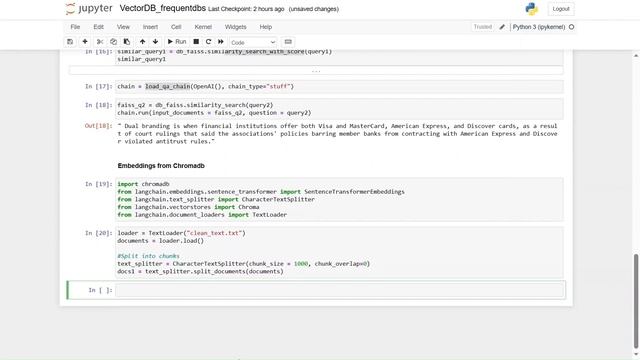Click the scrollbar down arrow

[x=636, y=355]
